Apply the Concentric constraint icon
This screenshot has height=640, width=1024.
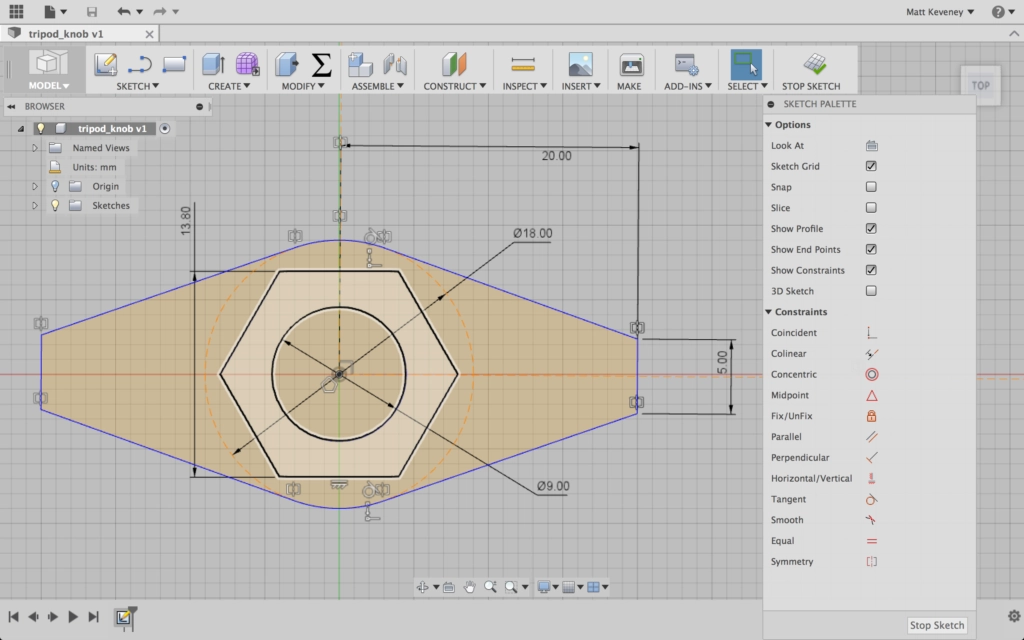(x=871, y=375)
